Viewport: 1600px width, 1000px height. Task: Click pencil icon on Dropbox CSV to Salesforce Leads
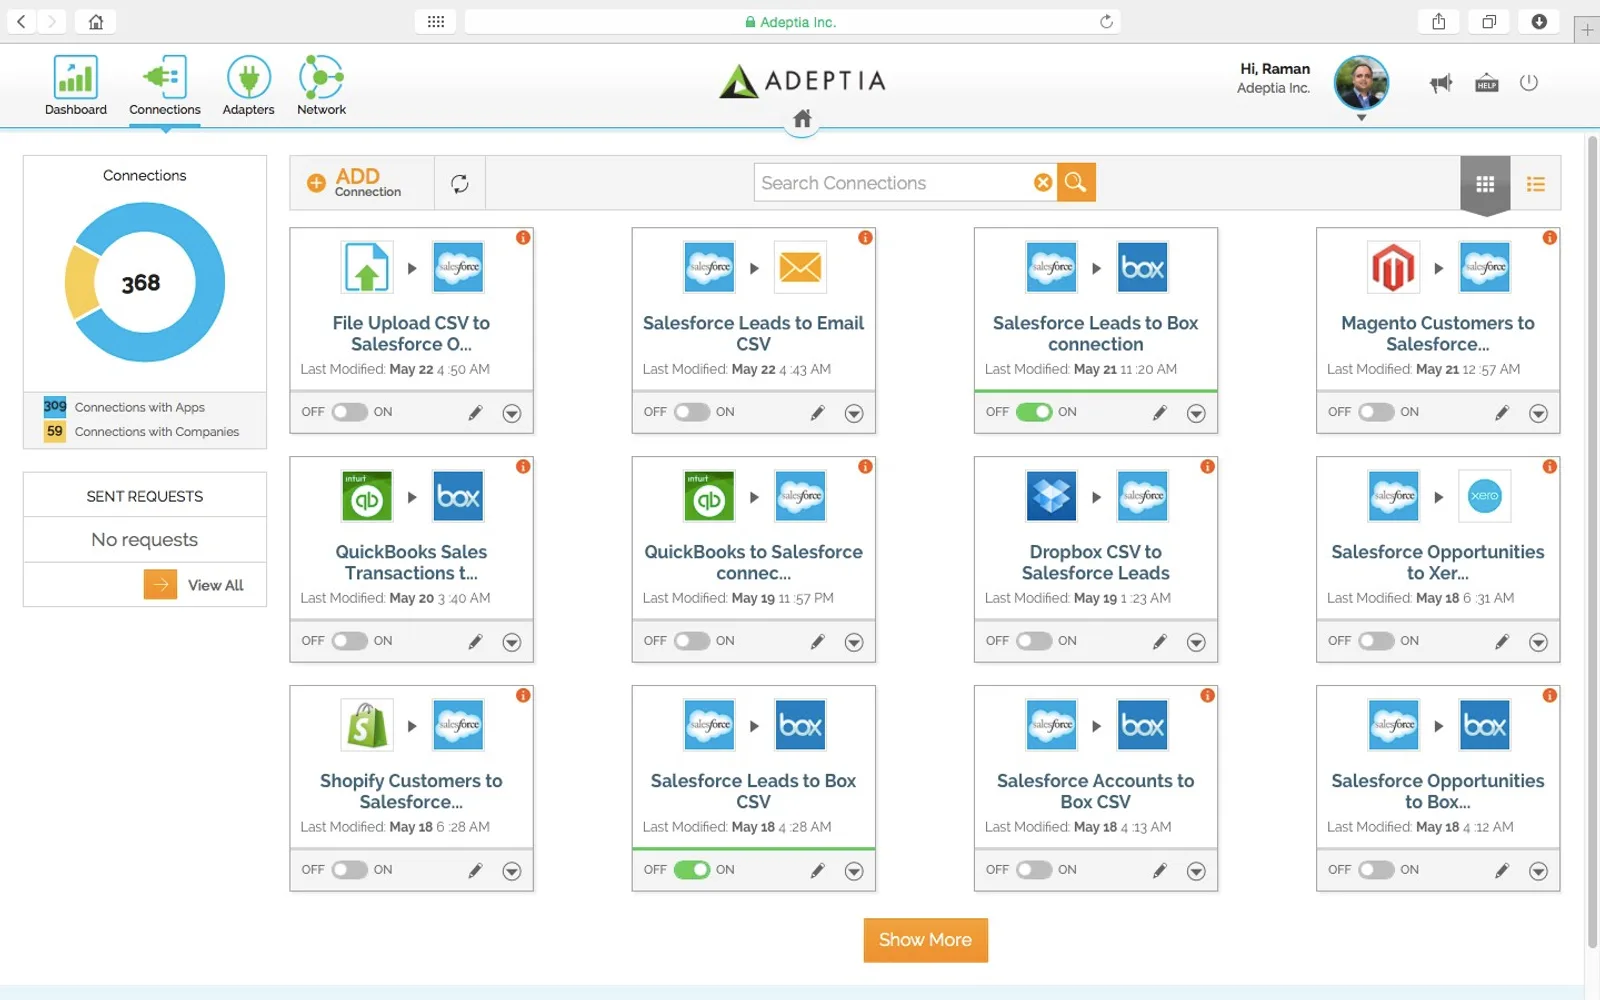[1160, 642]
